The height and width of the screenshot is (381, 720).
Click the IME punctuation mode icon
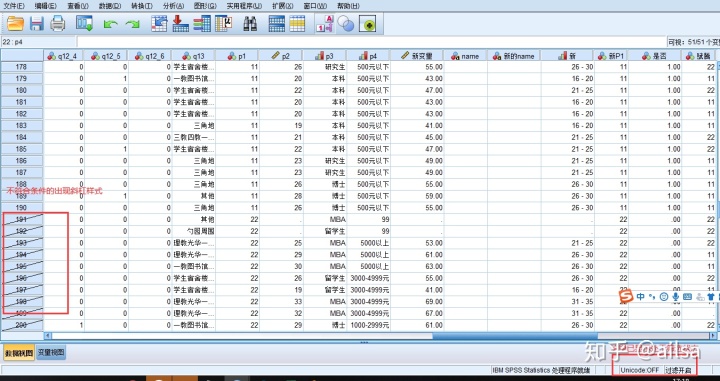pos(652,297)
